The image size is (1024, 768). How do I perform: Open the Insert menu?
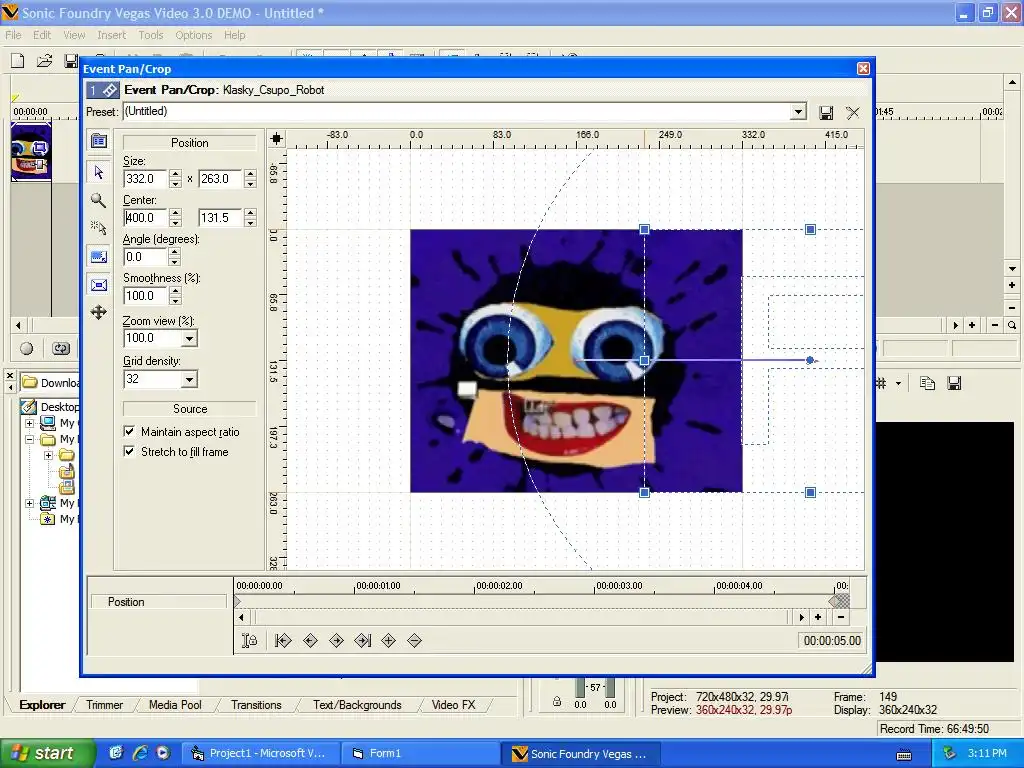pos(112,35)
